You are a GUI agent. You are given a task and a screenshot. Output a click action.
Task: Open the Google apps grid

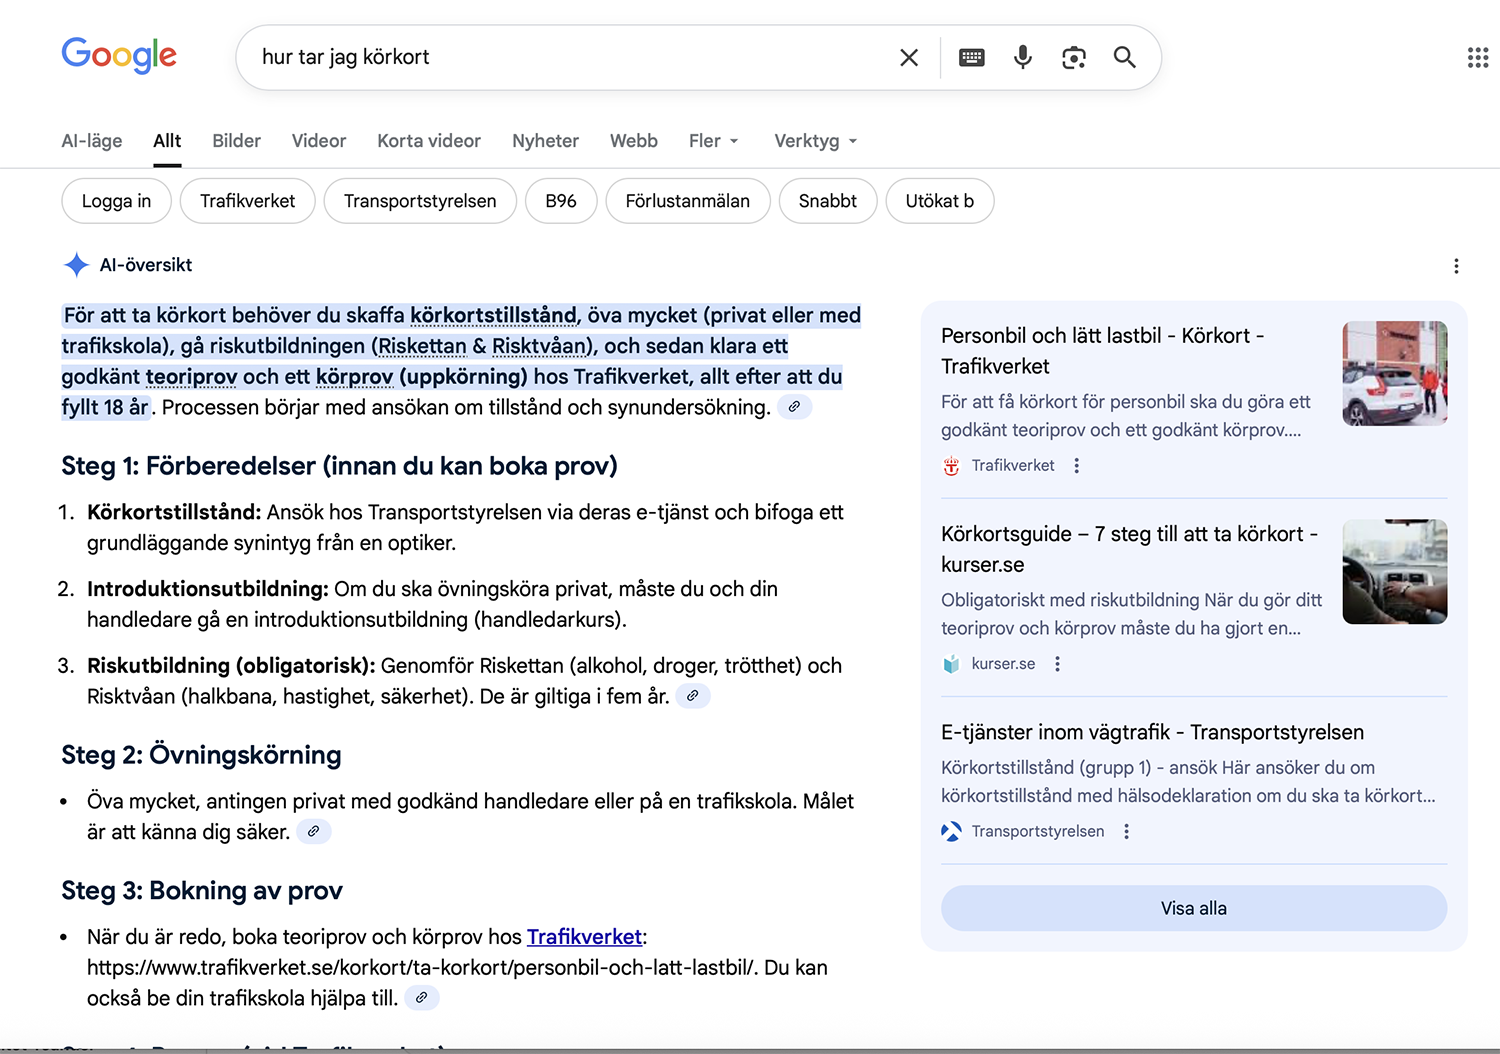click(1477, 58)
